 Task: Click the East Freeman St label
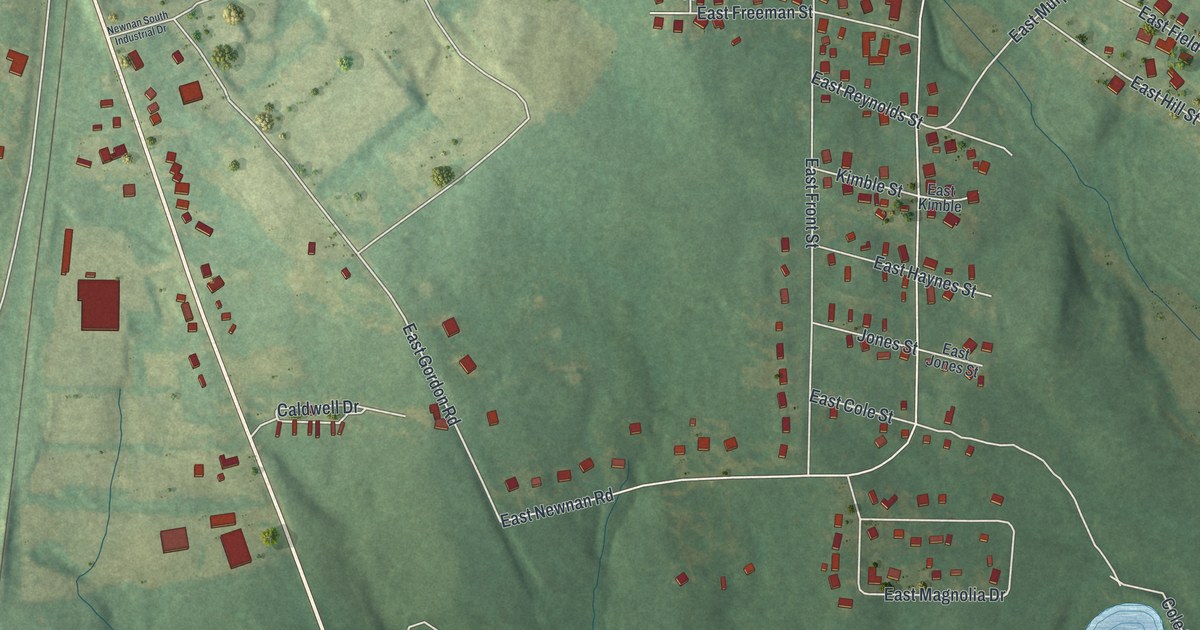coord(754,13)
